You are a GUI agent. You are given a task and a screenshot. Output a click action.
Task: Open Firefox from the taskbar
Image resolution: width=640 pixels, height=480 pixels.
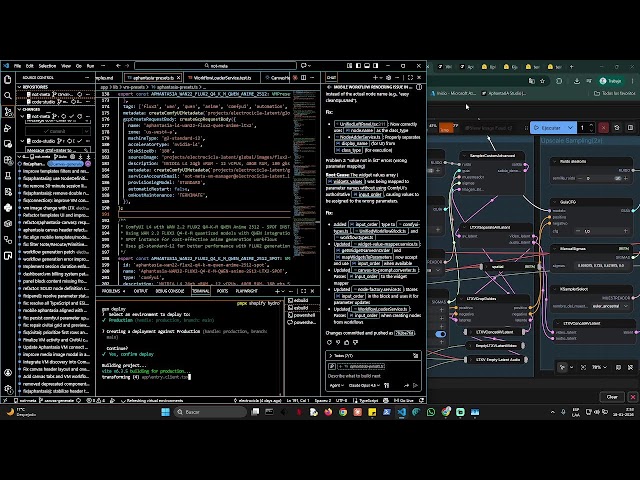328,412
